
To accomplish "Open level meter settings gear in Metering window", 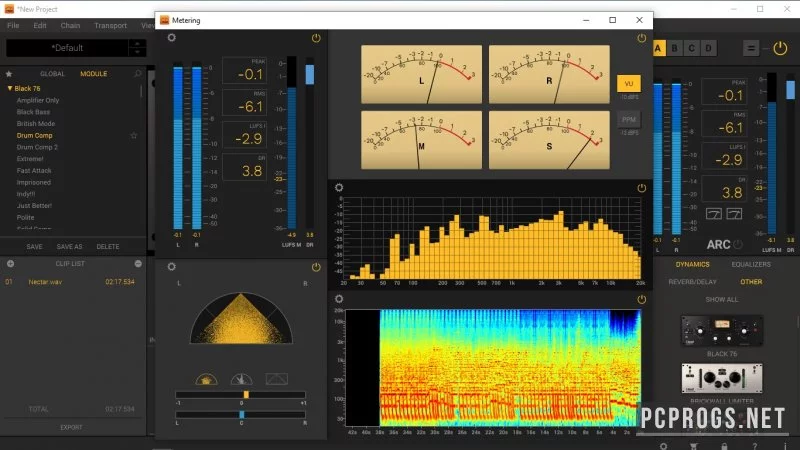I will coord(171,37).
